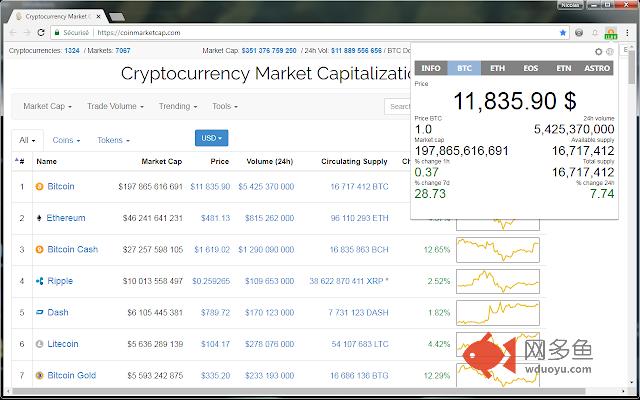The height and width of the screenshot is (400, 640).
Task: Click the Markets count 7067 link
Action: click(123, 51)
